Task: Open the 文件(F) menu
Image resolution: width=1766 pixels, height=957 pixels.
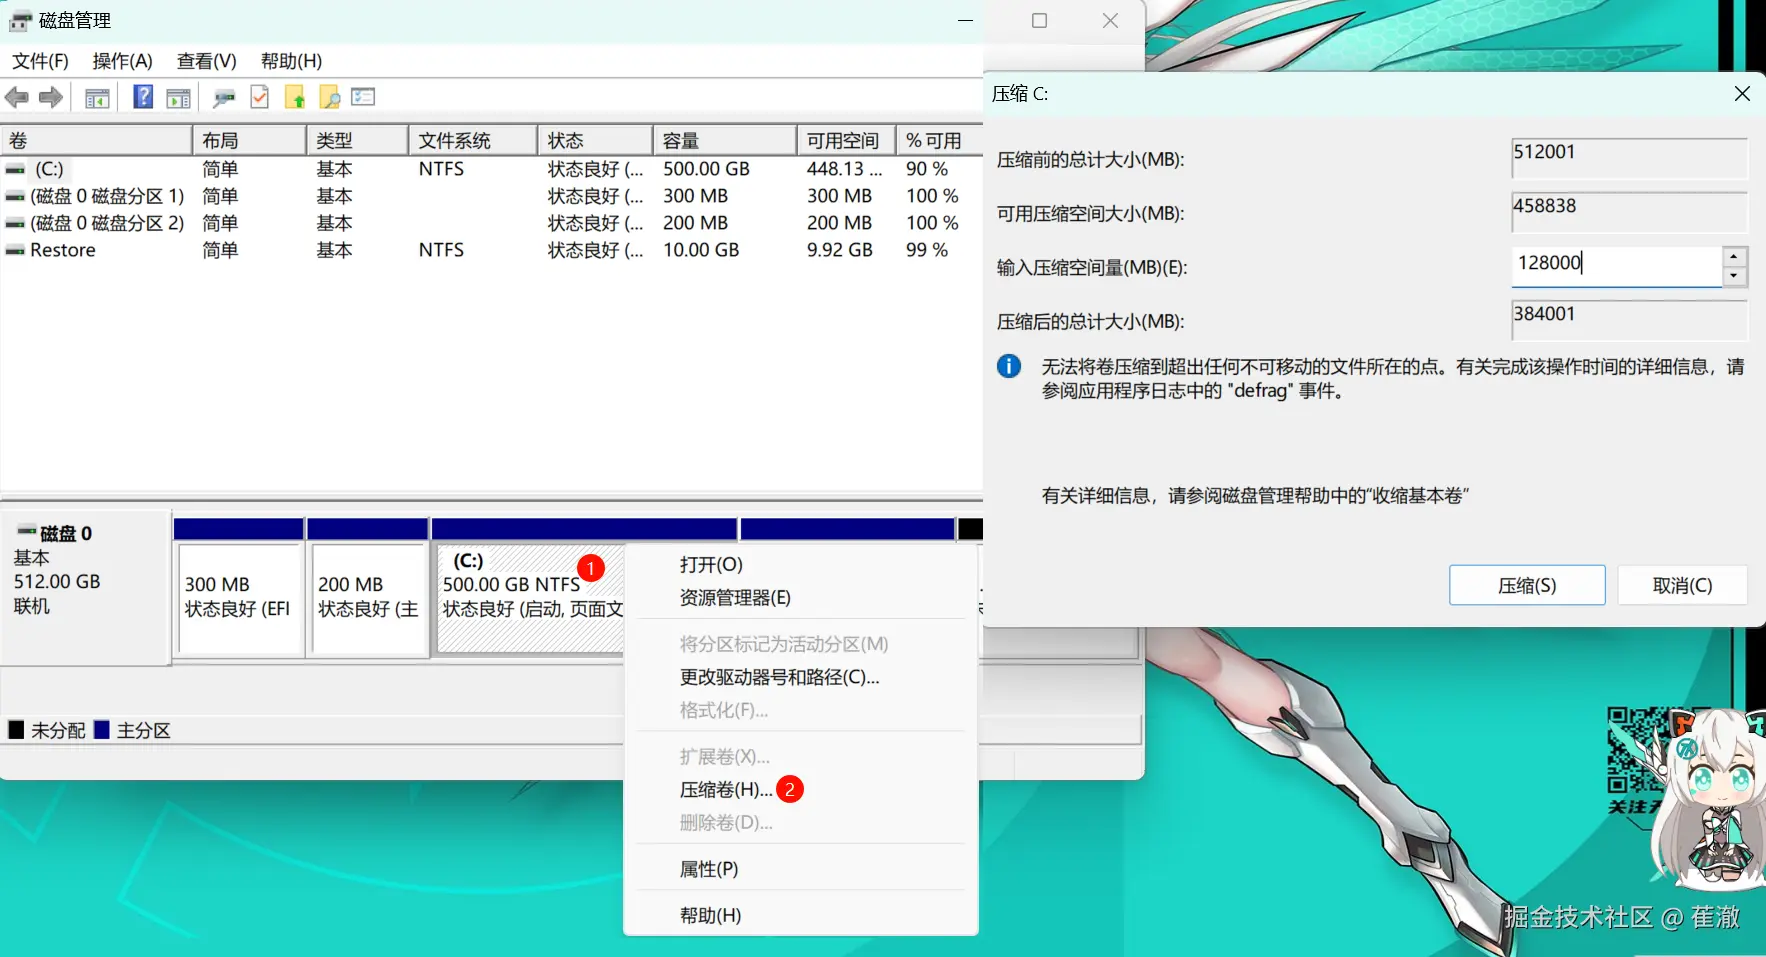Action: point(40,61)
